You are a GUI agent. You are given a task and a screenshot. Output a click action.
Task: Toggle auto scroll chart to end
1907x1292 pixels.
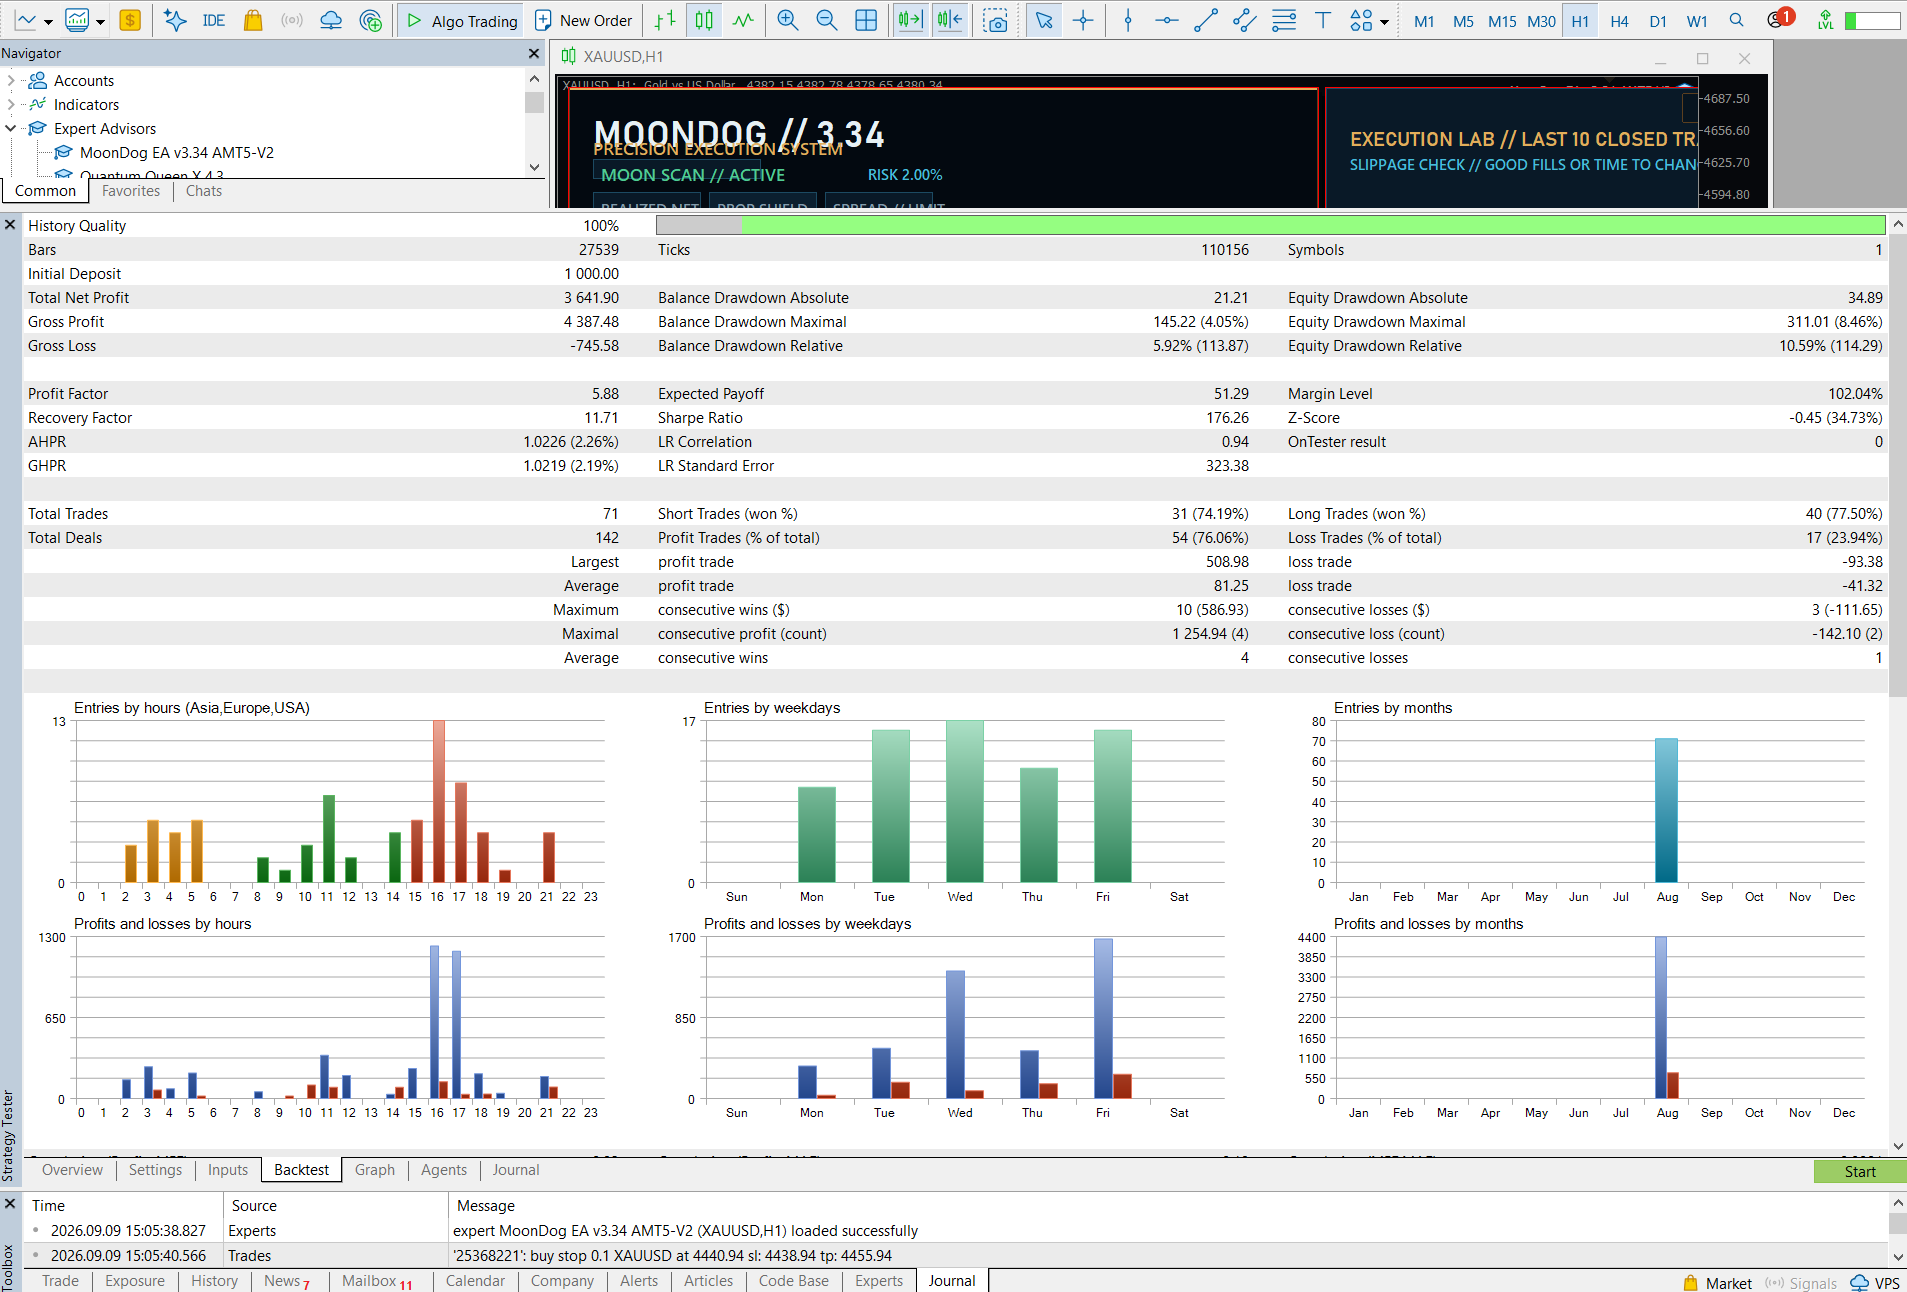910,20
